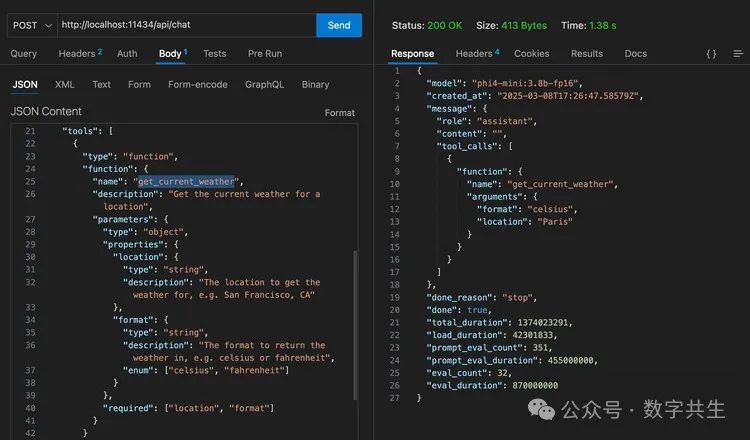Open the Tests tab
The height and width of the screenshot is (440, 750).
coord(214,54)
